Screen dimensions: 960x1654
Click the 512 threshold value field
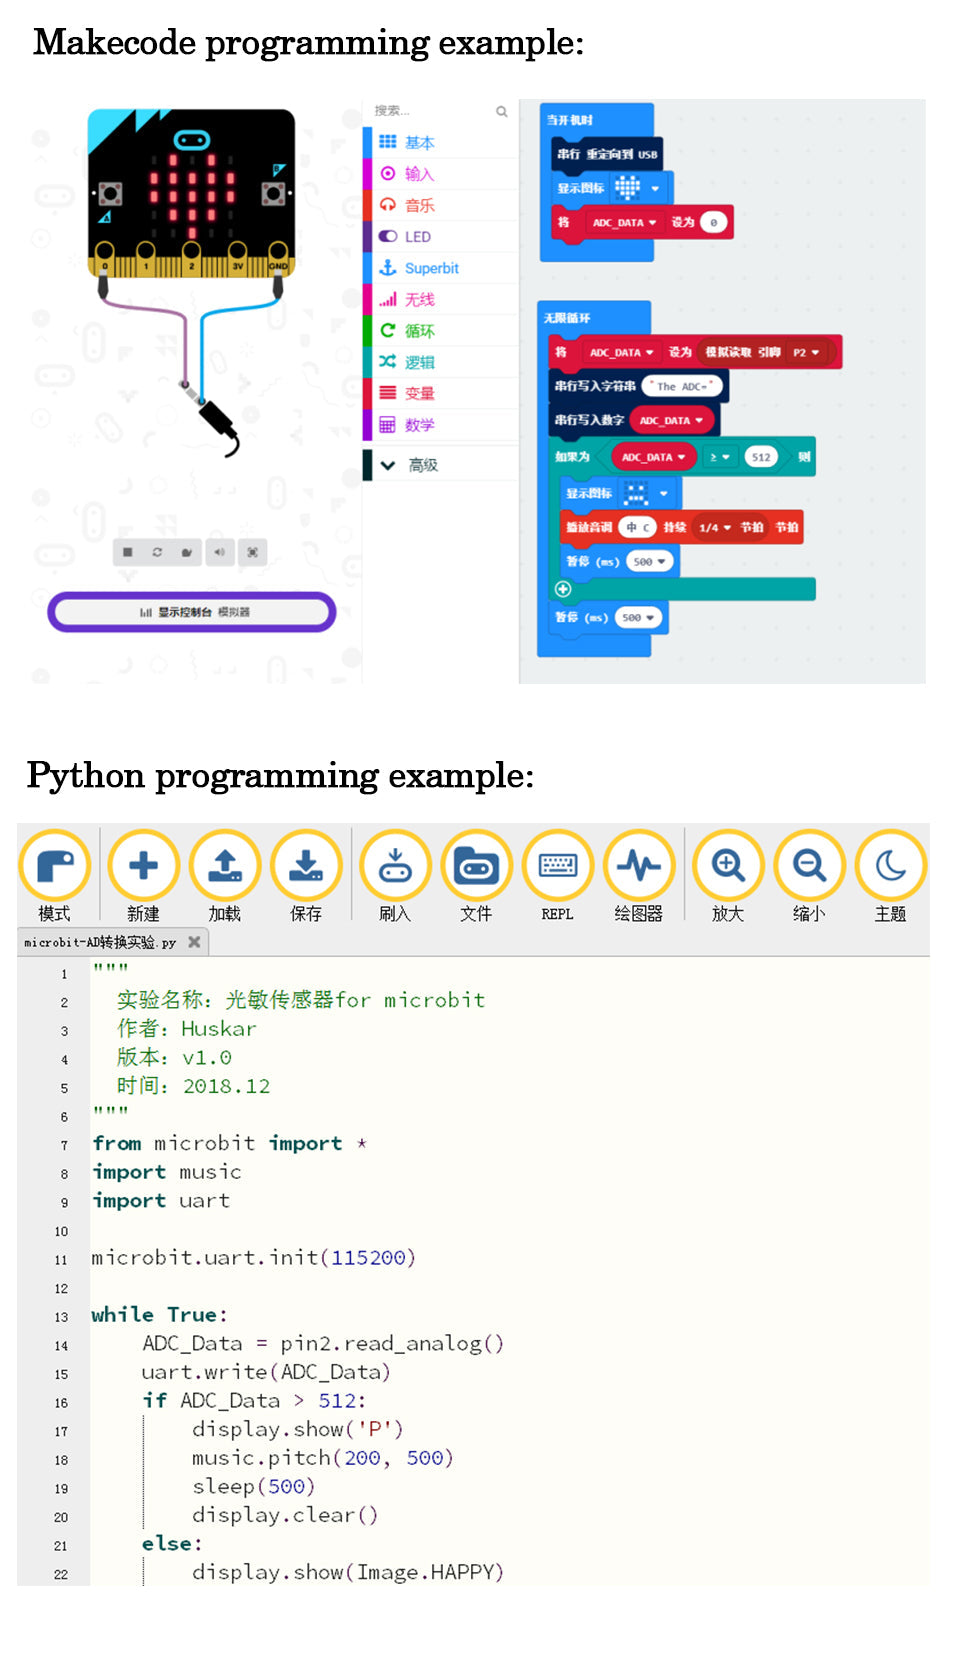[x=761, y=457]
